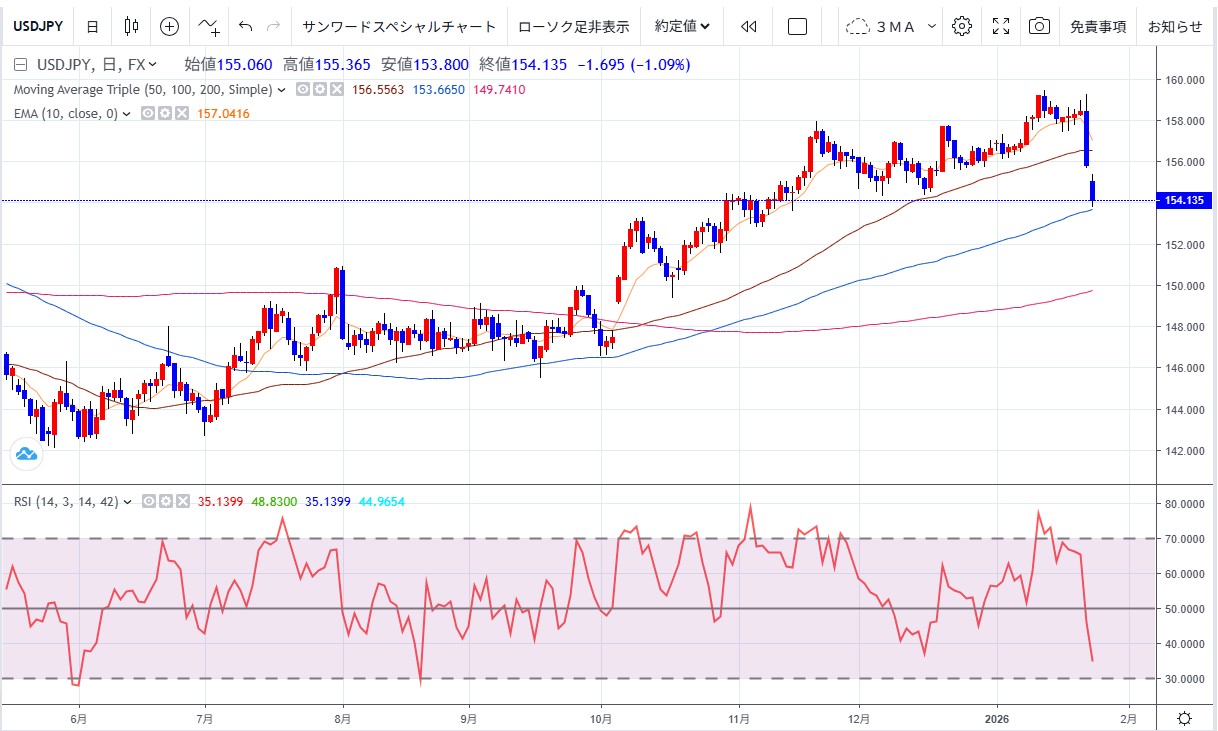Open the indicators menu icon
Viewport: 1218px width, 731px height.
tap(209, 27)
